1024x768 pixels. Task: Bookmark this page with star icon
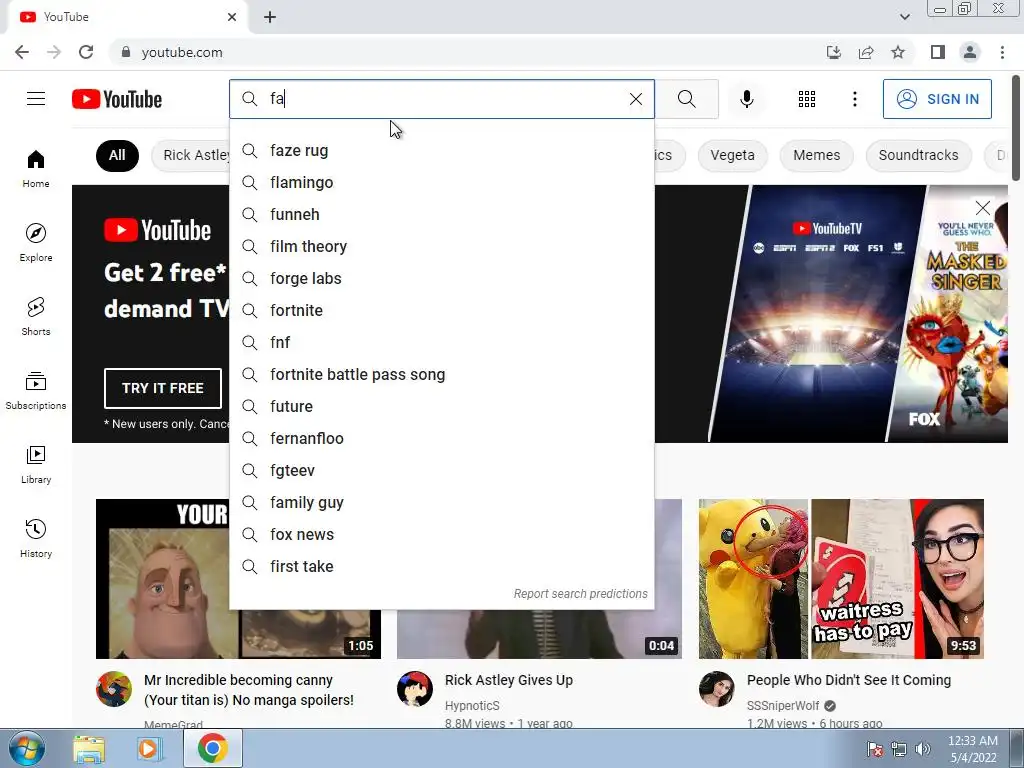(898, 52)
